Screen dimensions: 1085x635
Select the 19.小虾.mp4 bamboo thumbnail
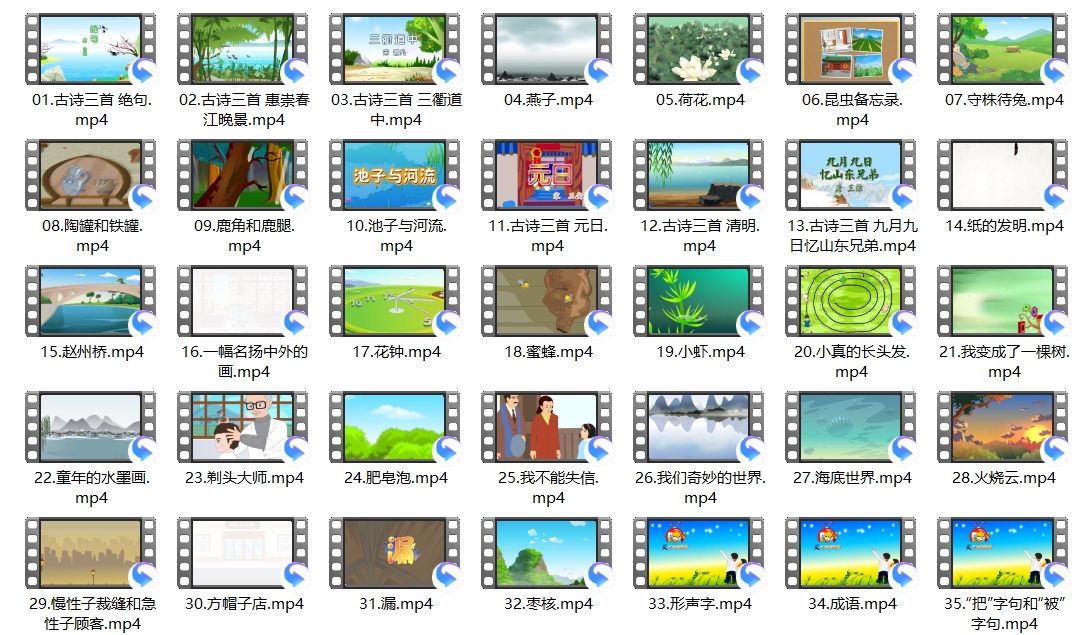point(699,300)
